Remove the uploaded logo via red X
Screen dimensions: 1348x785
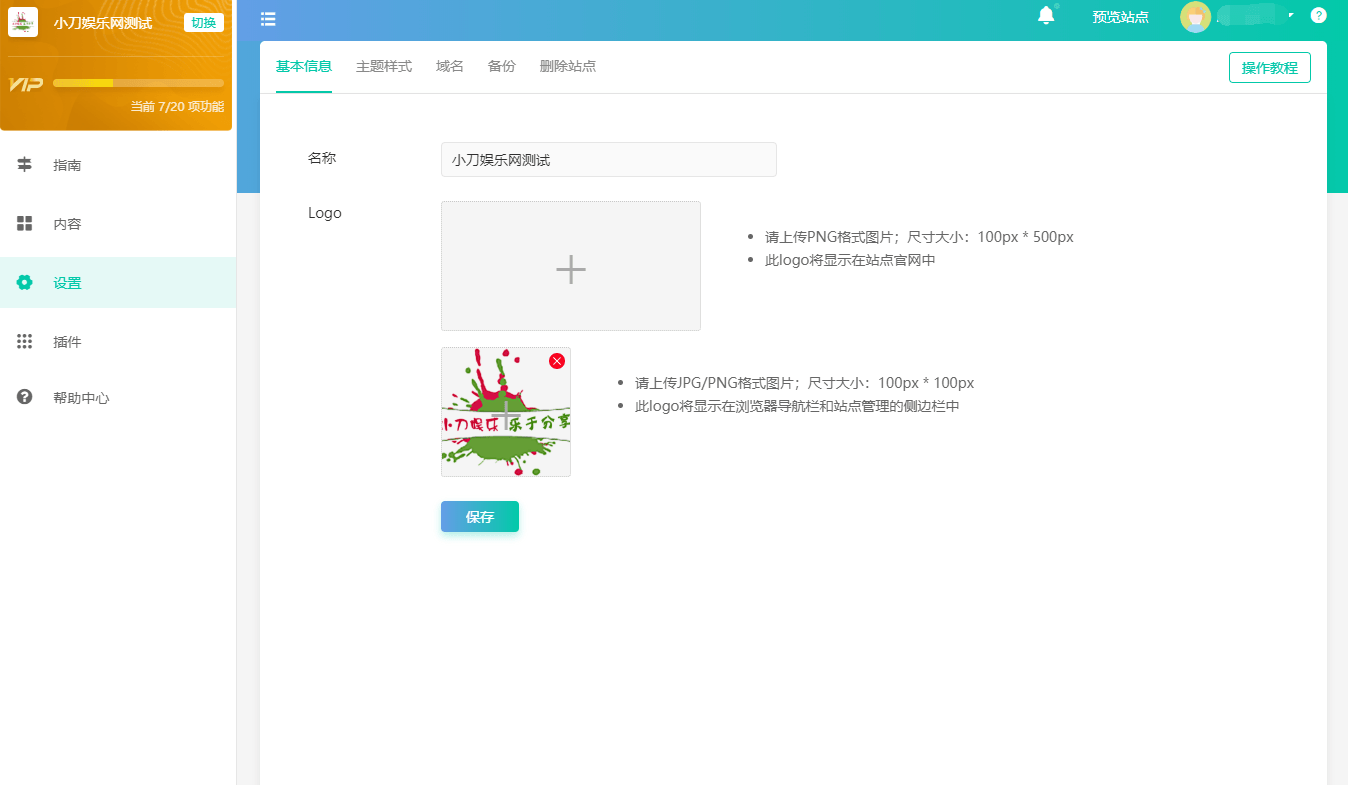[557, 361]
